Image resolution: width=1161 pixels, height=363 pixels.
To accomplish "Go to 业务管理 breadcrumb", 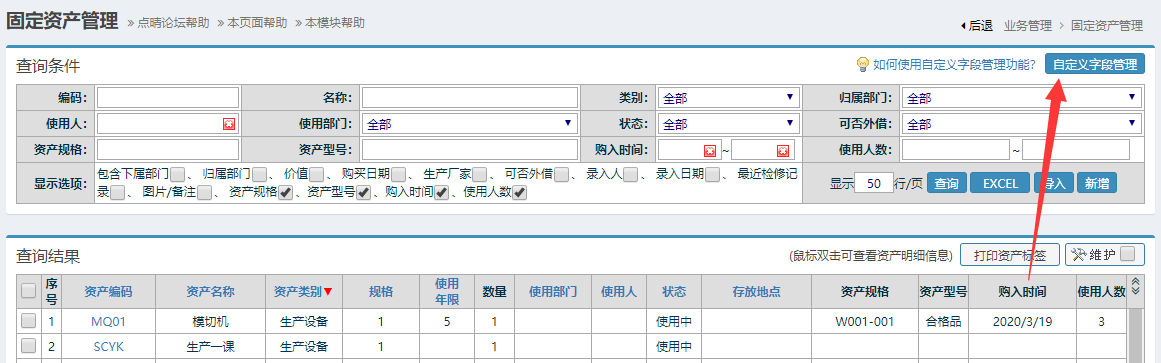I will pyautogui.click(x=1028, y=26).
